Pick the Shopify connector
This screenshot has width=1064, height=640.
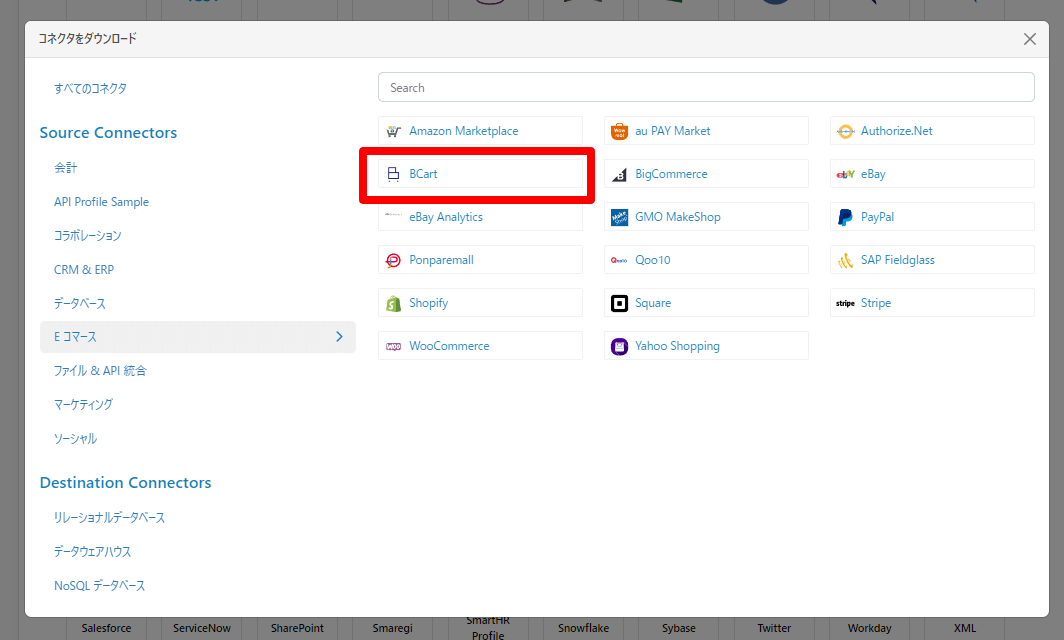480,303
